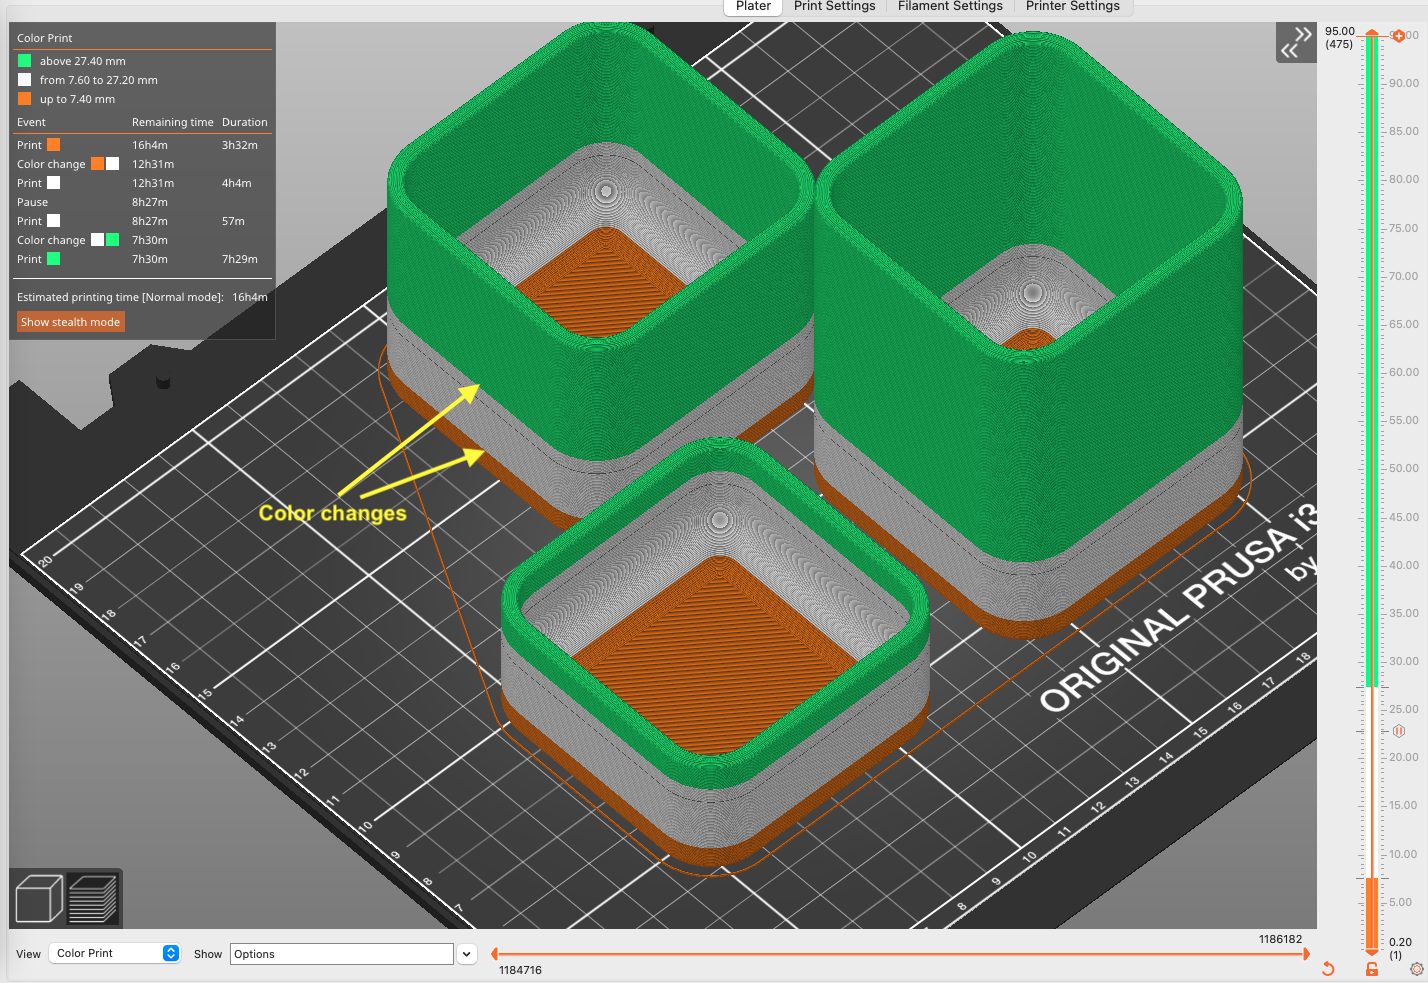Viewport: 1428px width, 983px height.
Task: Toggle the one-layer mode lock icon
Action: coord(1372,969)
